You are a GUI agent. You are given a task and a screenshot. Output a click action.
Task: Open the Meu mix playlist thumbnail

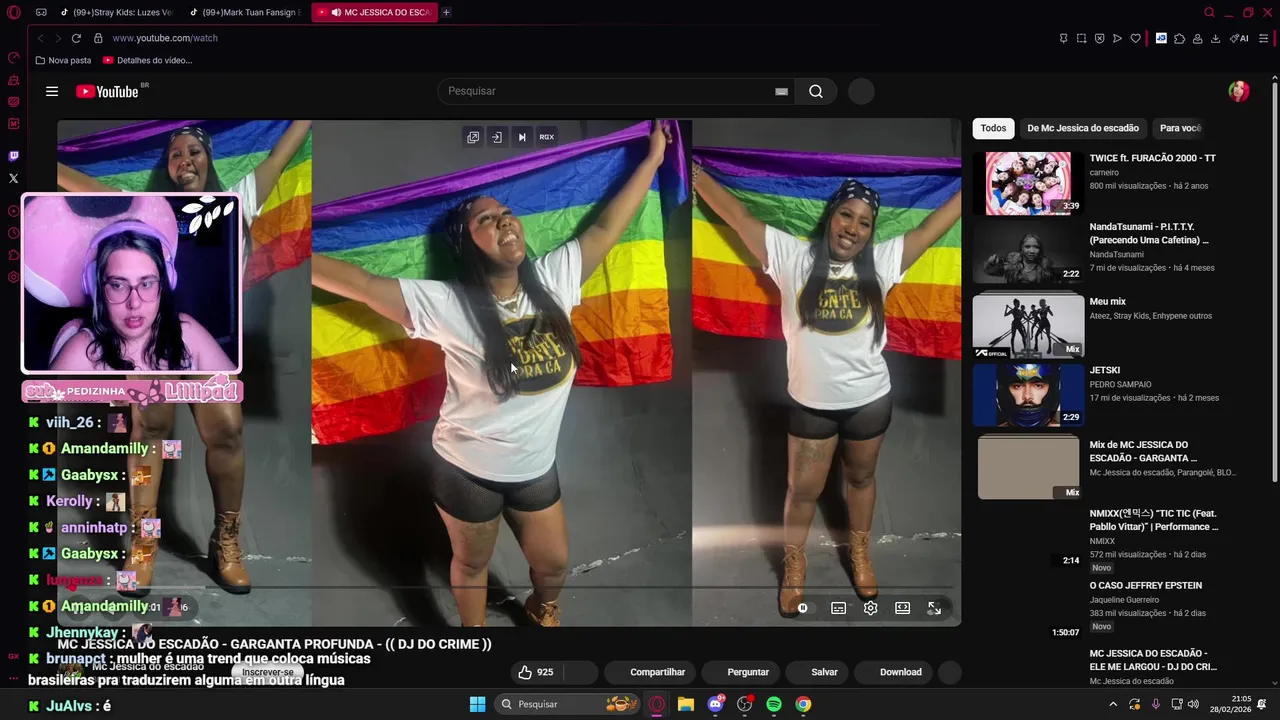click(x=1028, y=325)
